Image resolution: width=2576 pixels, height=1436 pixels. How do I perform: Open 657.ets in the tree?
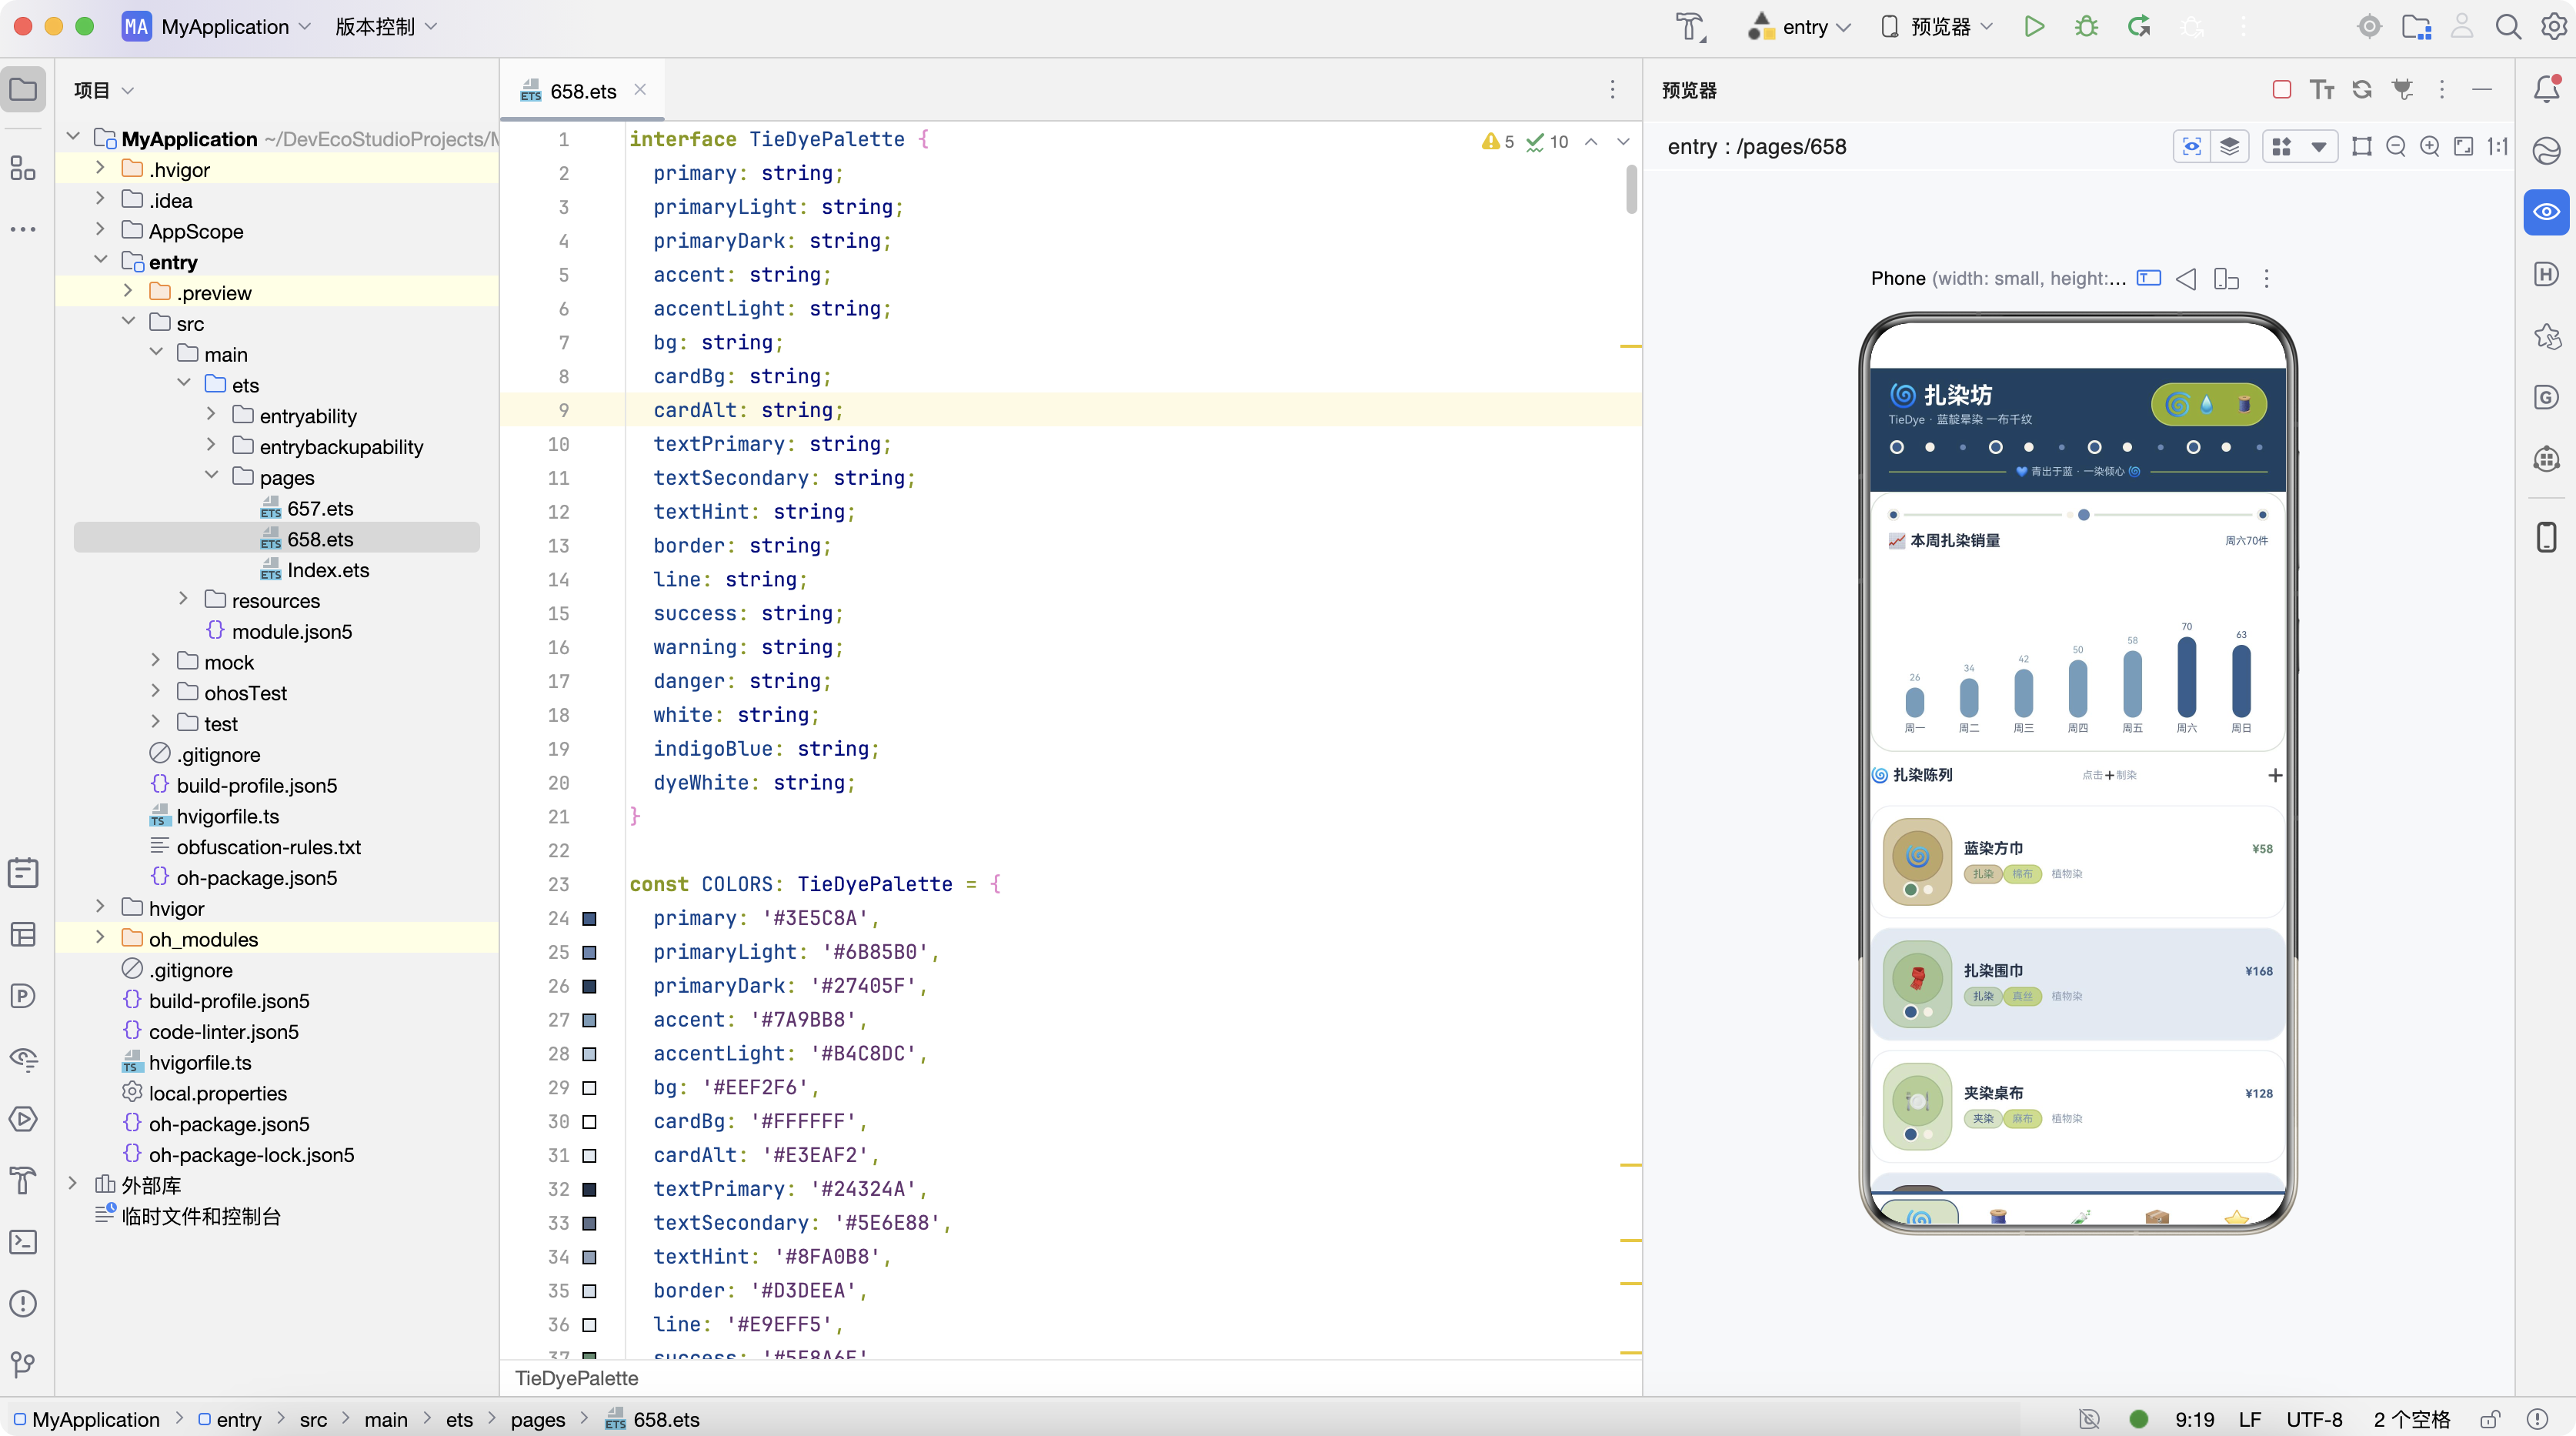[320, 508]
